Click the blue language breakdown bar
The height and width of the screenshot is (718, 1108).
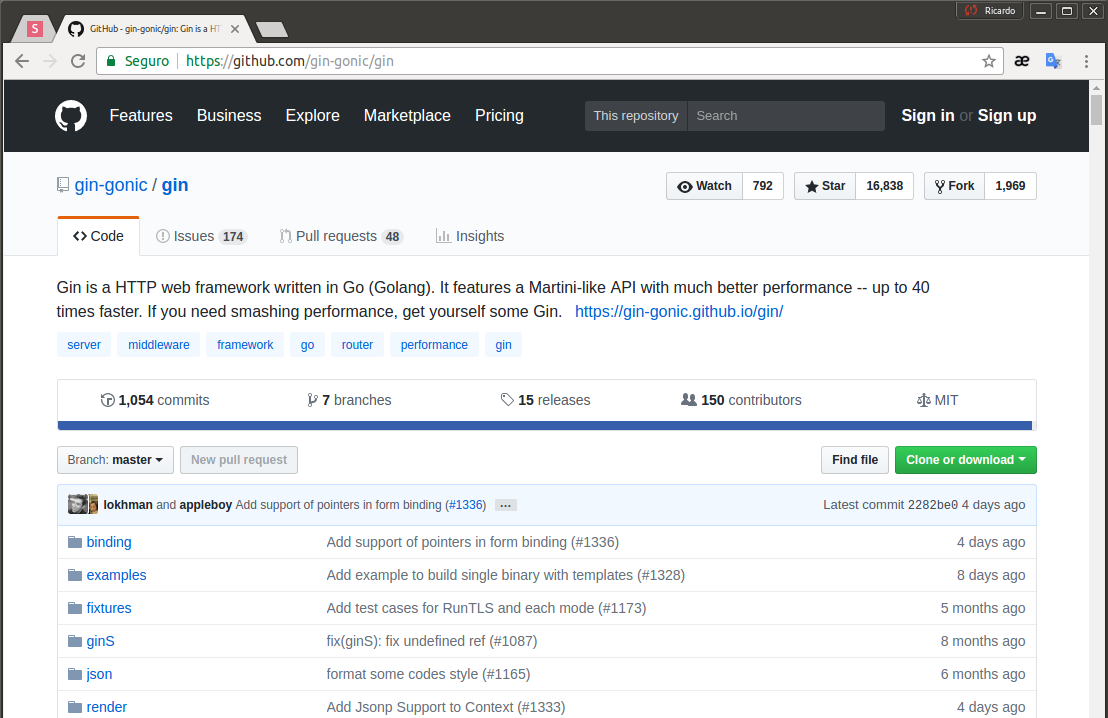(x=545, y=425)
